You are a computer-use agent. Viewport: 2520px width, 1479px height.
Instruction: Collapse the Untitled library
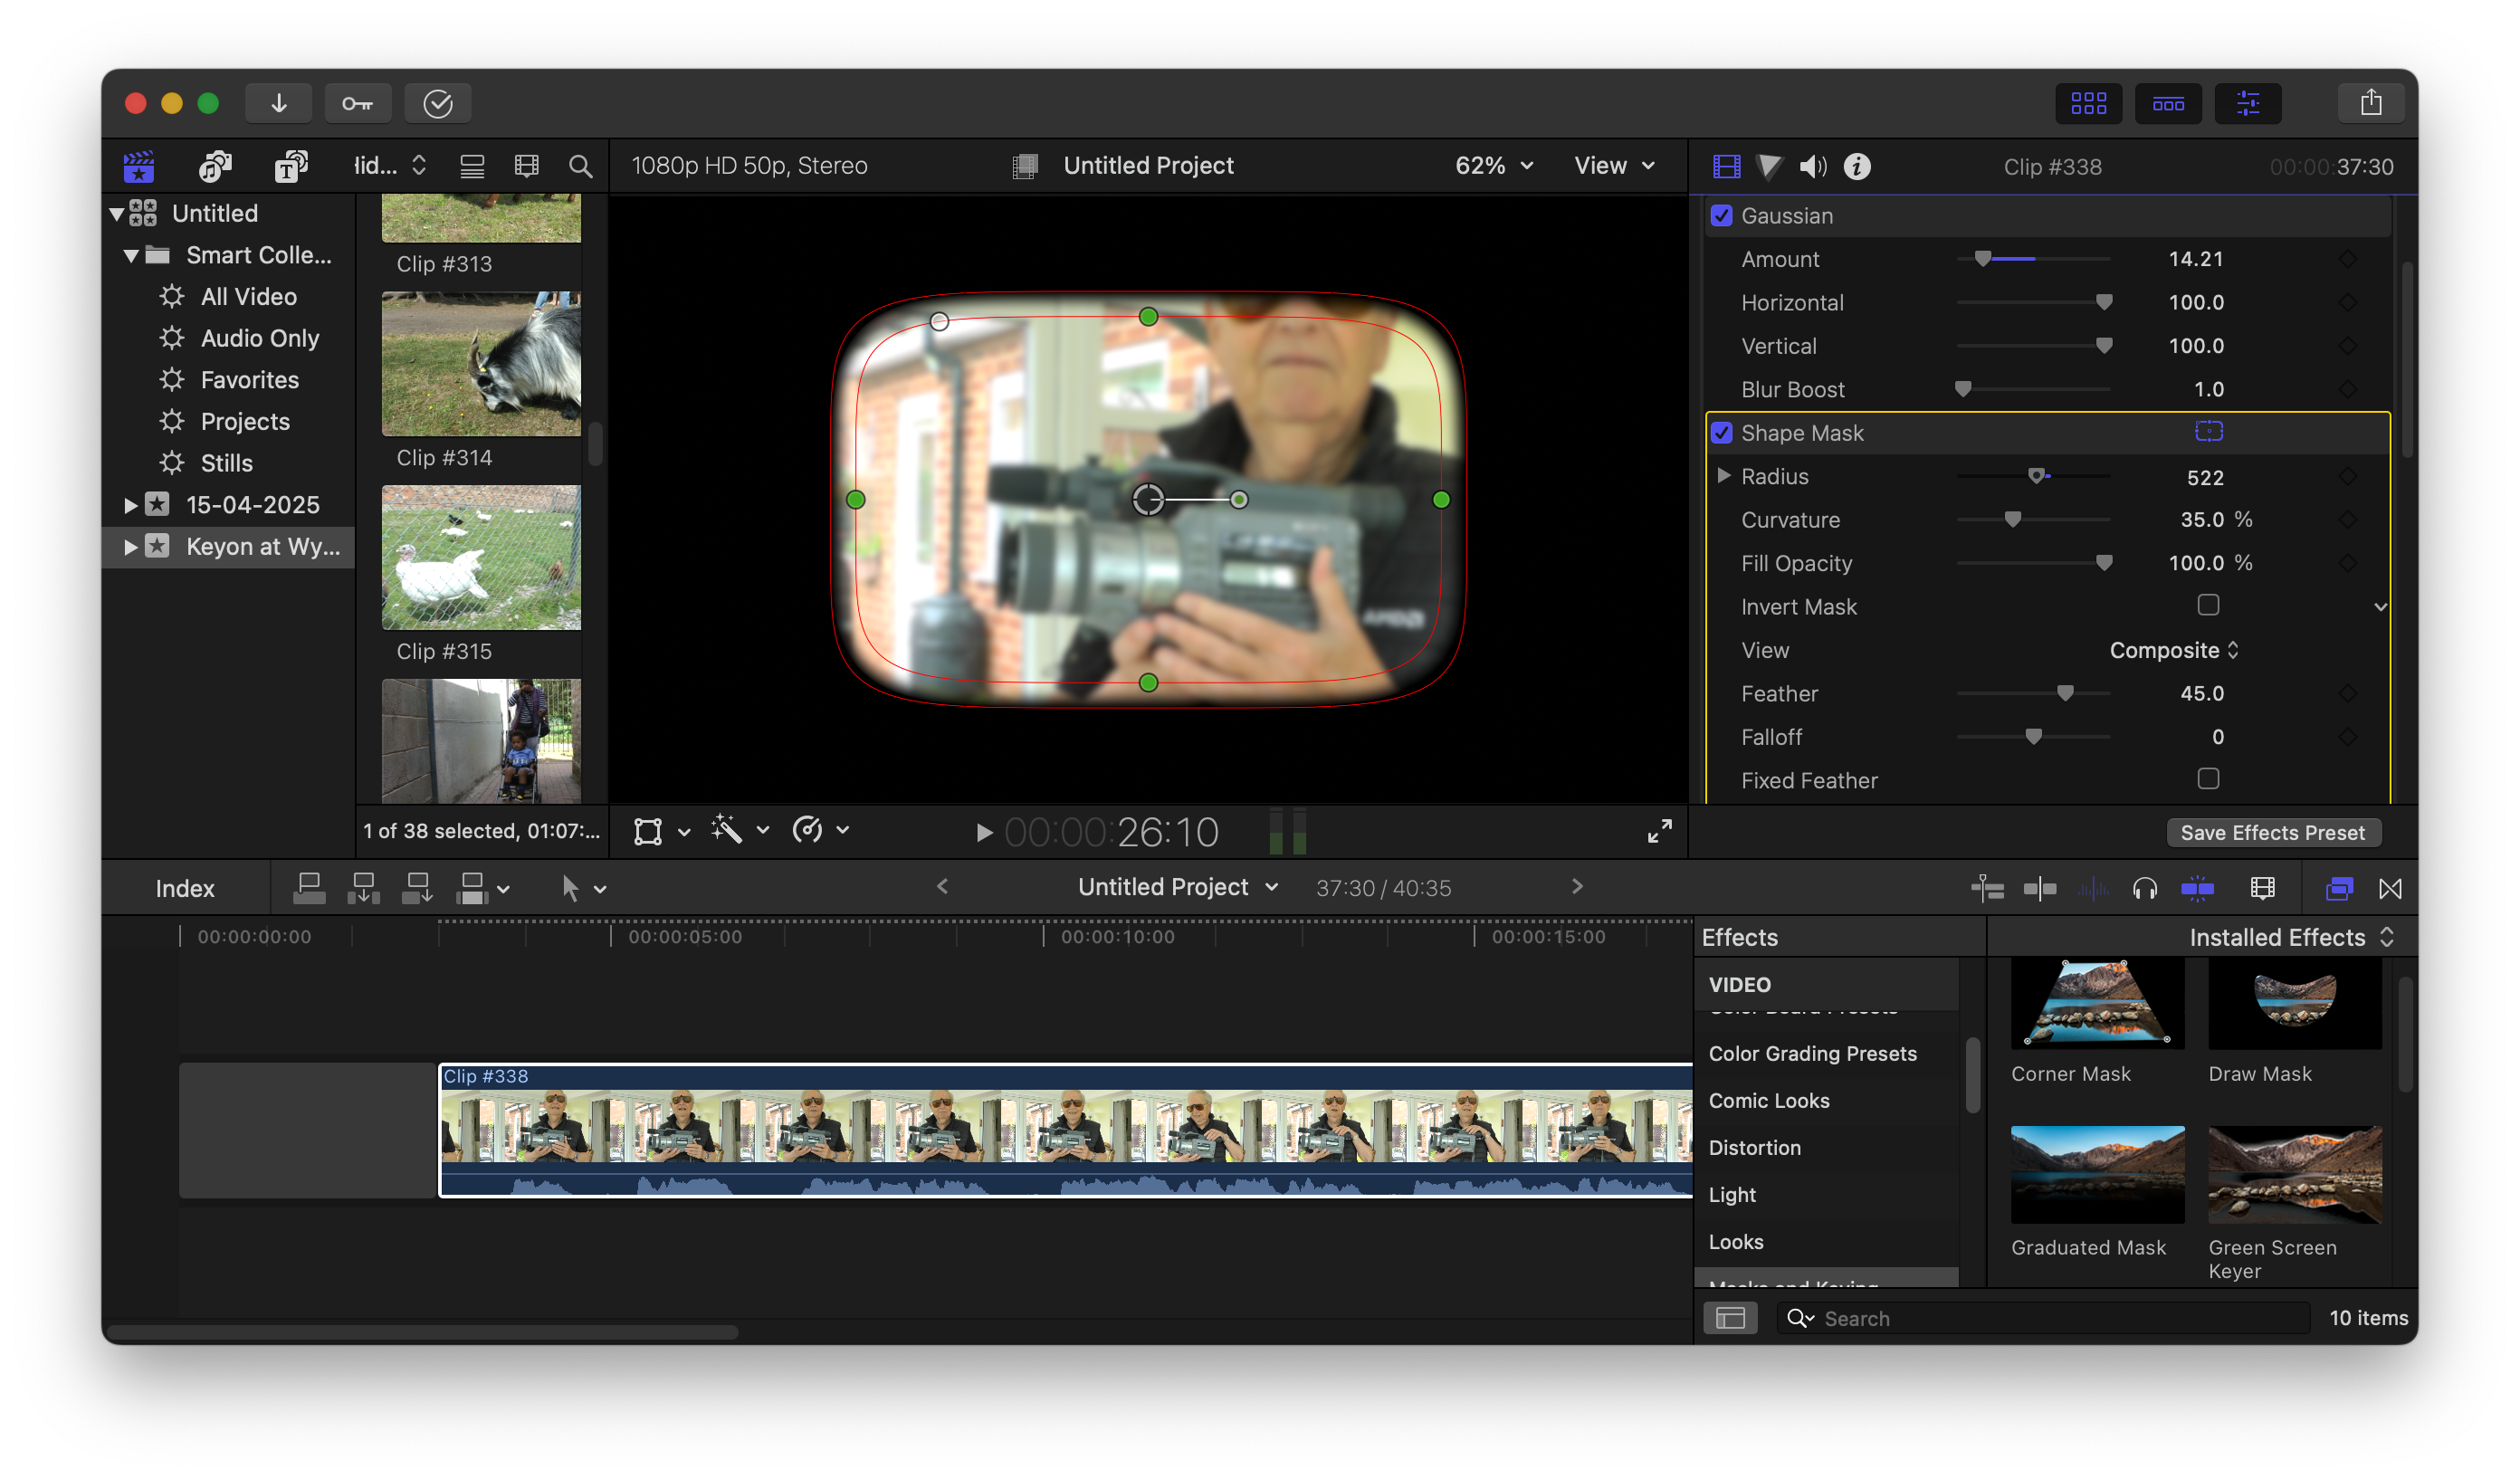tap(117, 214)
